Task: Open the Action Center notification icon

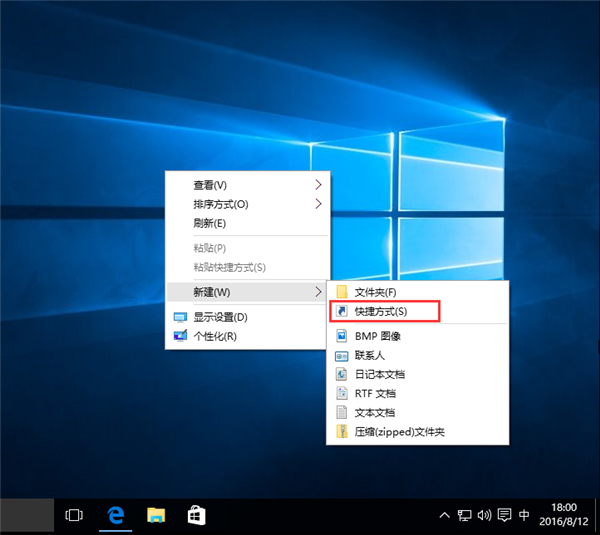Action: 504,515
